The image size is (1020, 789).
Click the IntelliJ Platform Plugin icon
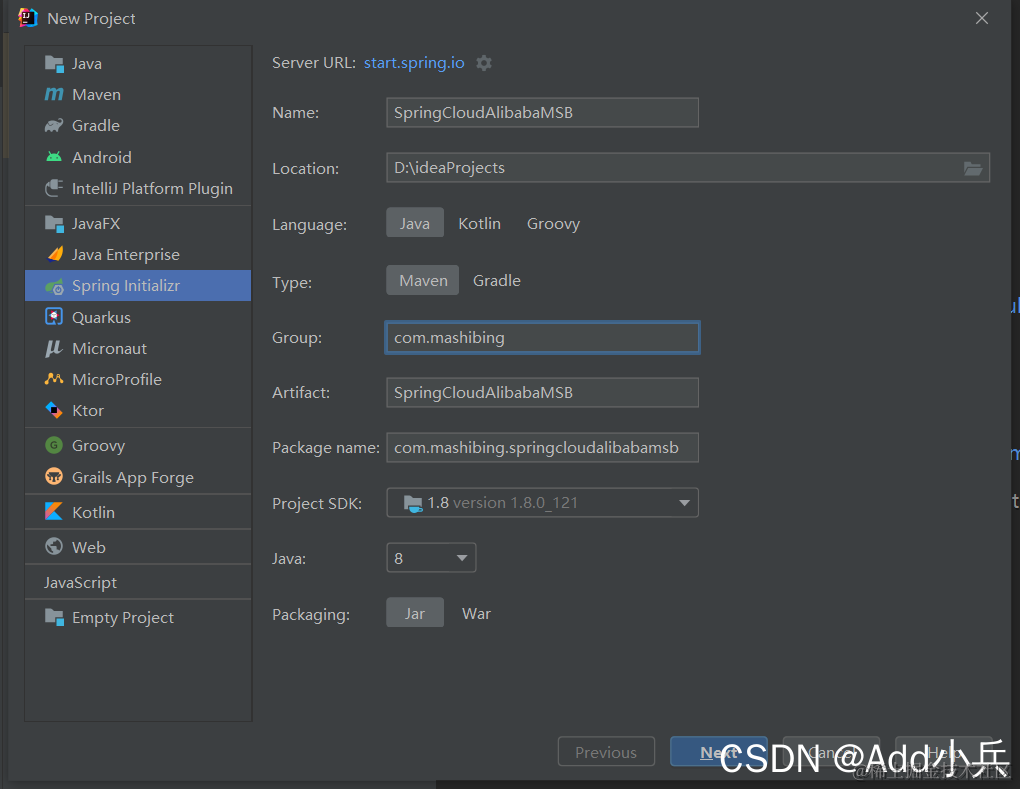(54, 188)
